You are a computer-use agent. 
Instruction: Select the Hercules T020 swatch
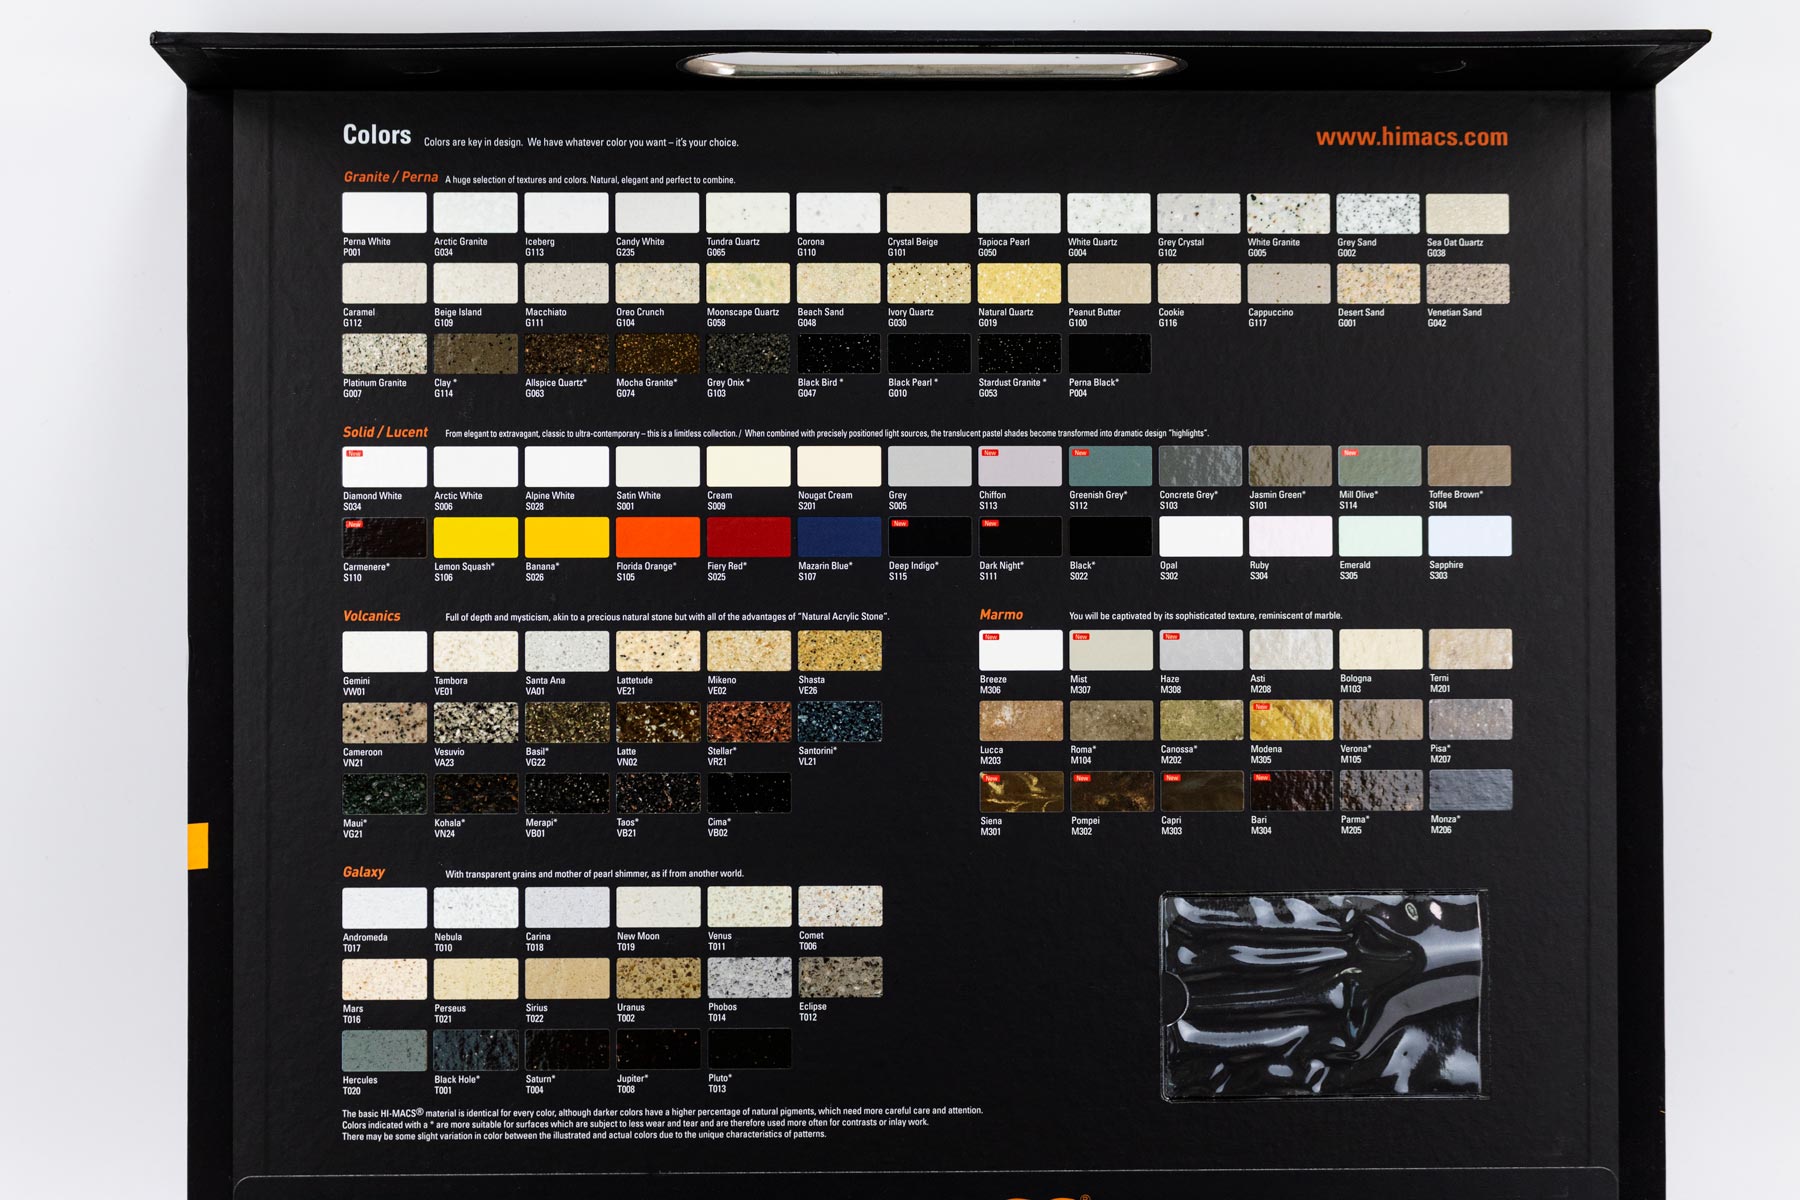(x=384, y=1050)
